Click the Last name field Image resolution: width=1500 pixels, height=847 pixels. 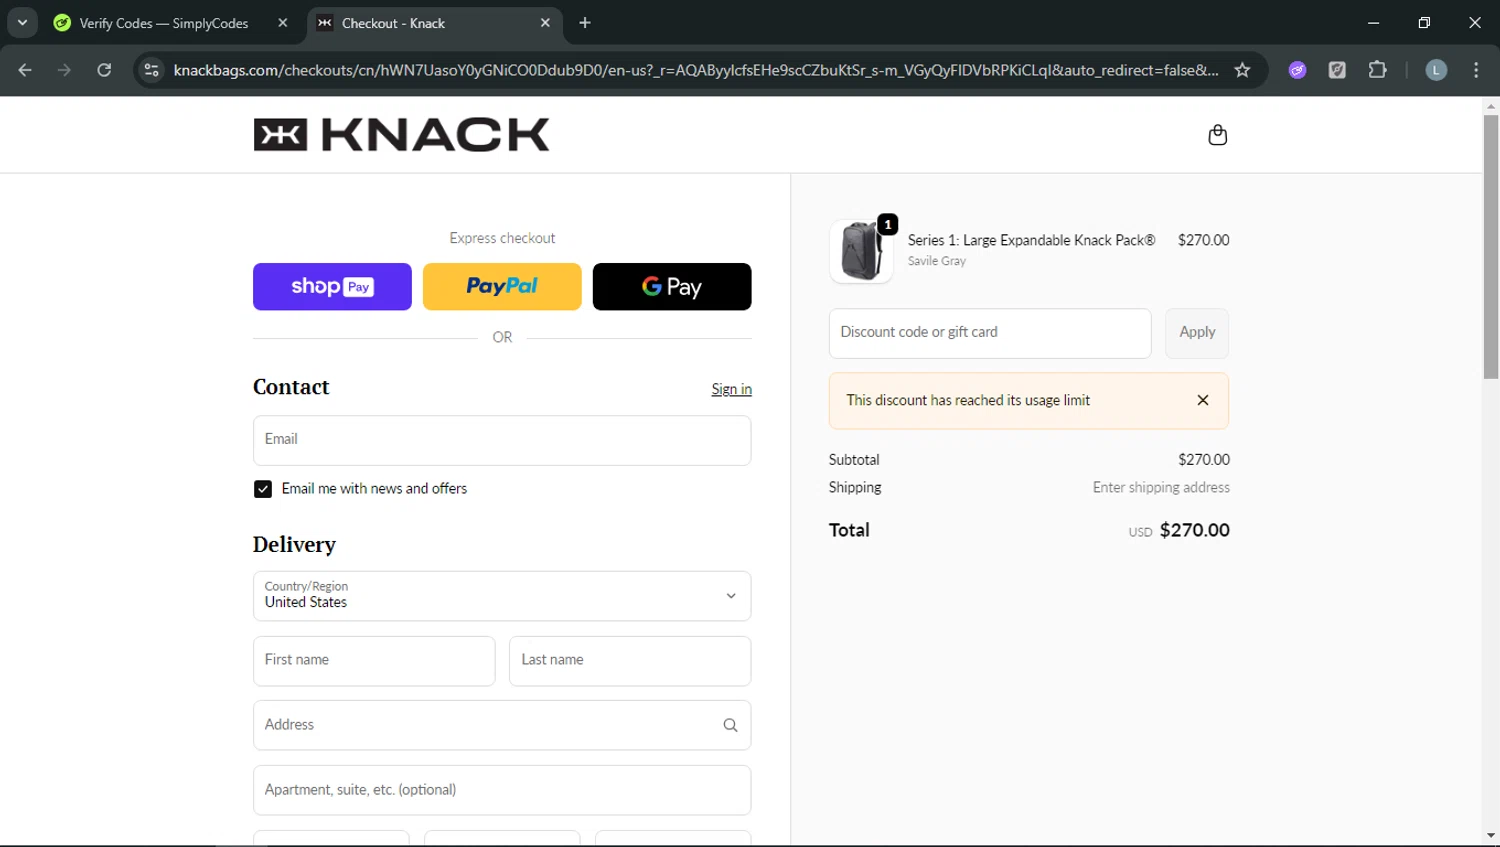[x=630, y=661]
